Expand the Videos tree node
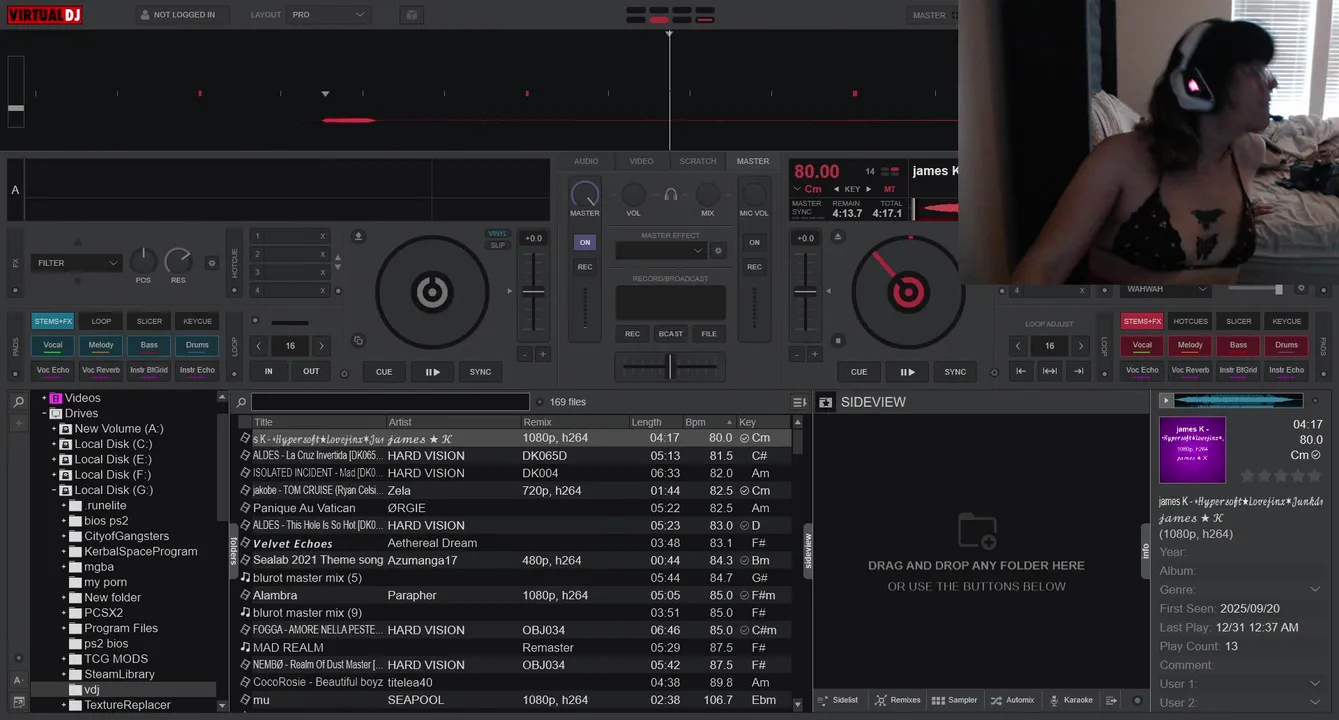The image size is (1339, 720). coord(44,398)
